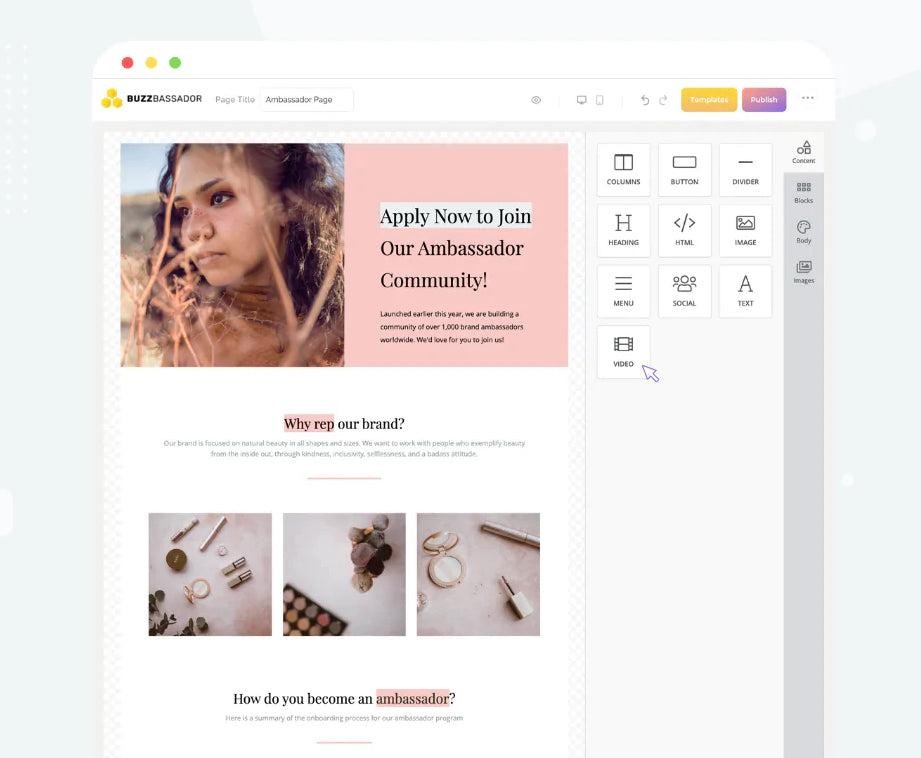Toggle page preview with eye icon

tap(536, 100)
